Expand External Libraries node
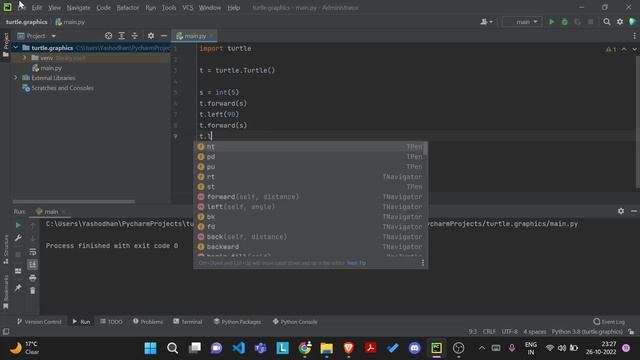This screenshot has width=640, height=360. [x=16, y=78]
